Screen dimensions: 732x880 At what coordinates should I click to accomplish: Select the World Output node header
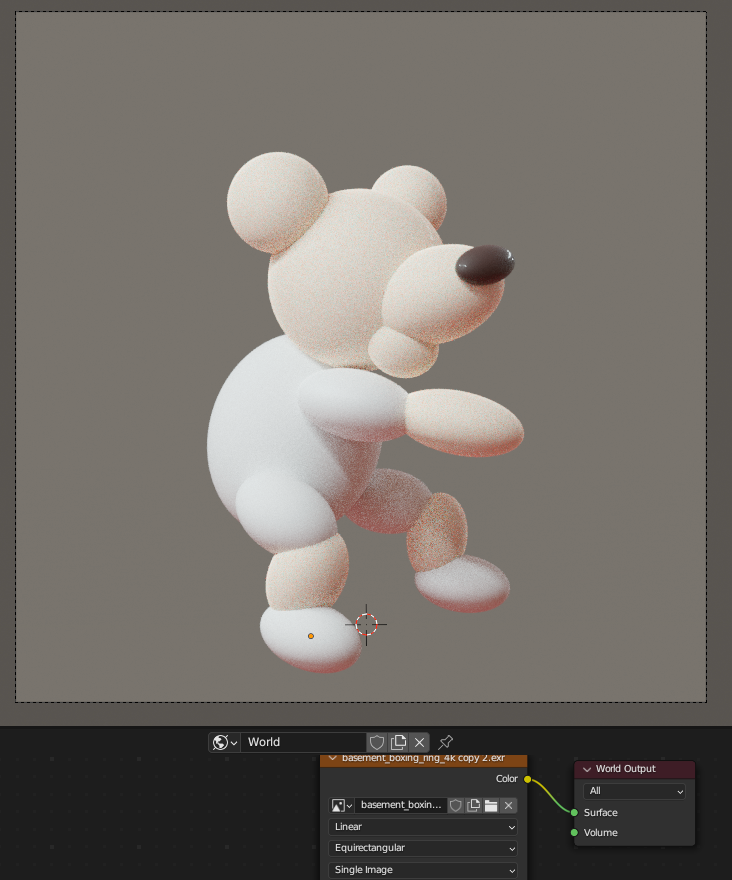coord(634,769)
